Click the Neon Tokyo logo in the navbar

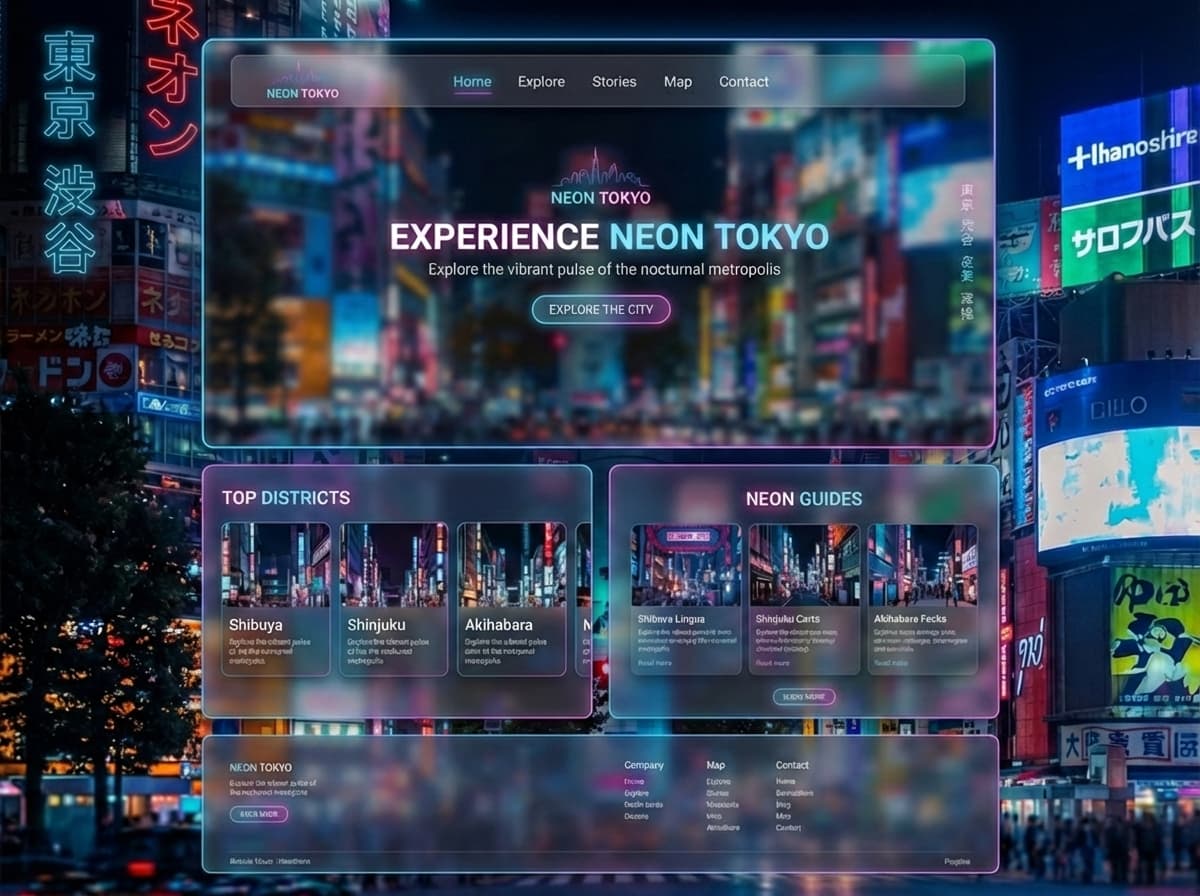(x=302, y=84)
